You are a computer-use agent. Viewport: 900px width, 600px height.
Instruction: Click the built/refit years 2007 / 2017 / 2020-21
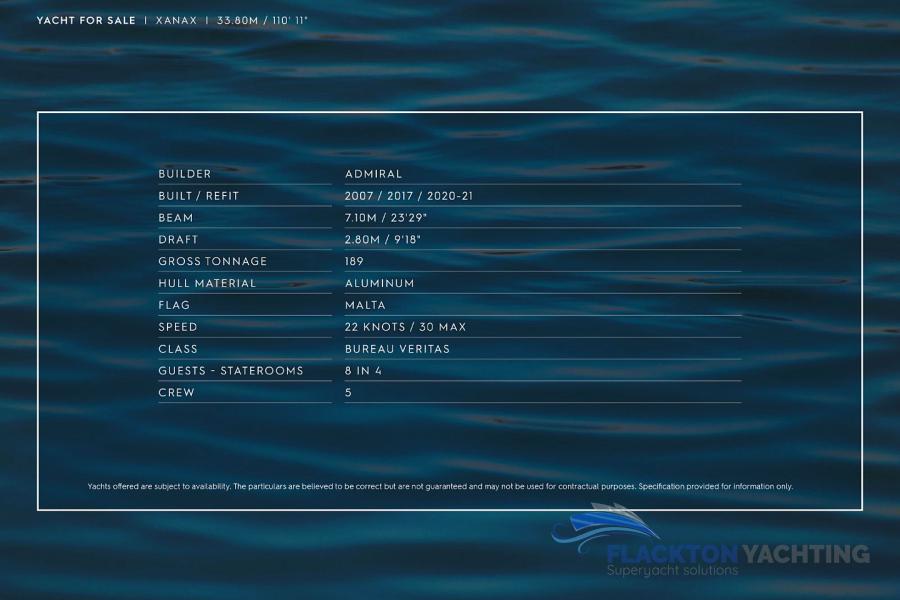click(409, 196)
